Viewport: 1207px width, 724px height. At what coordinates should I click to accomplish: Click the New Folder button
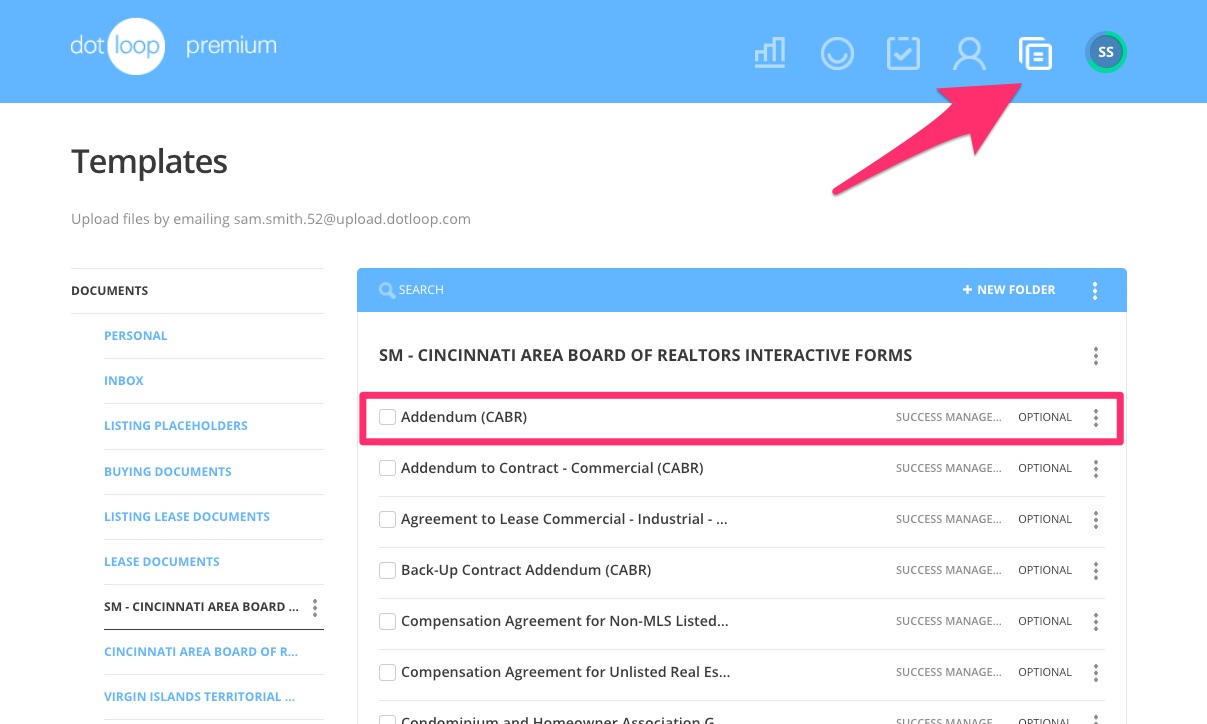click(x=1009, y=290)
